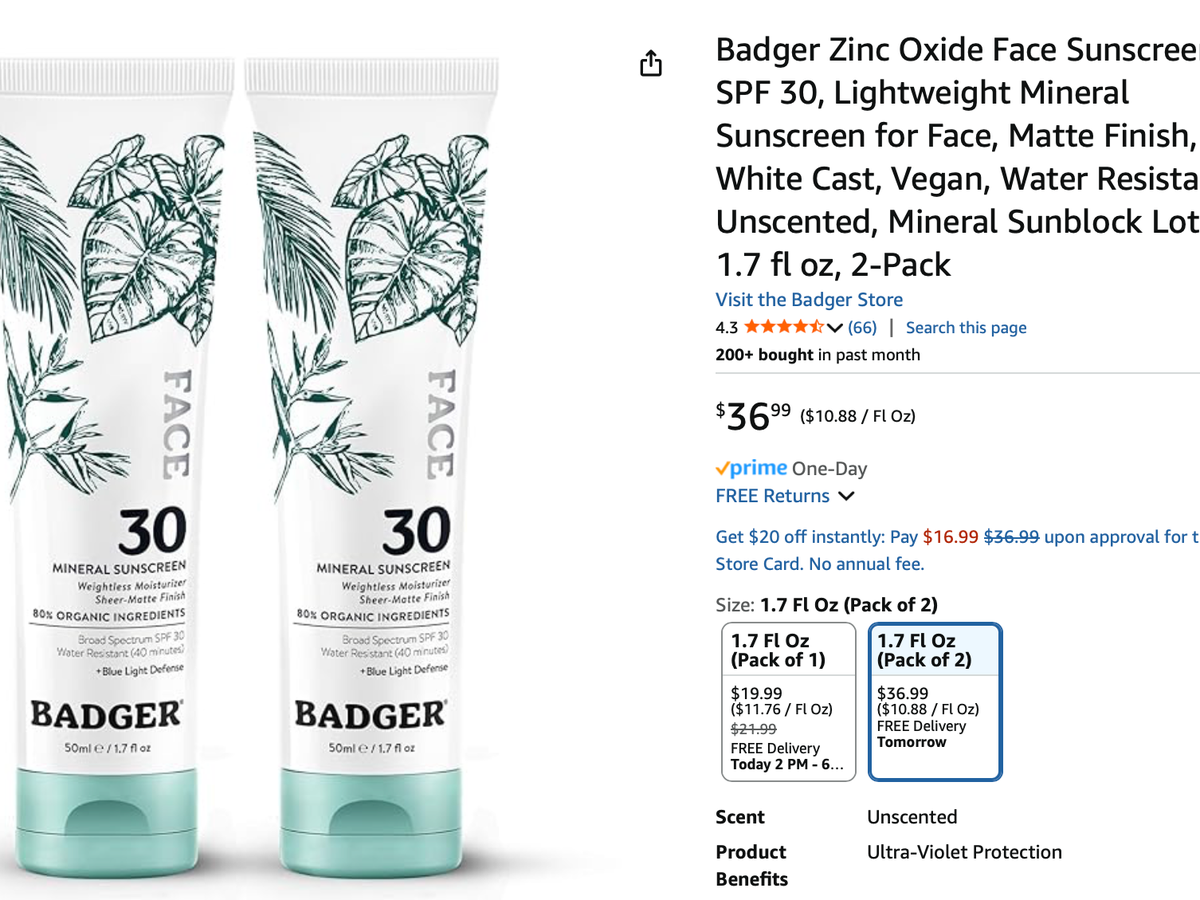Open the (66) customer reviews link
This screenshot has width=1200, height=900.
click(x=862, y=327)
